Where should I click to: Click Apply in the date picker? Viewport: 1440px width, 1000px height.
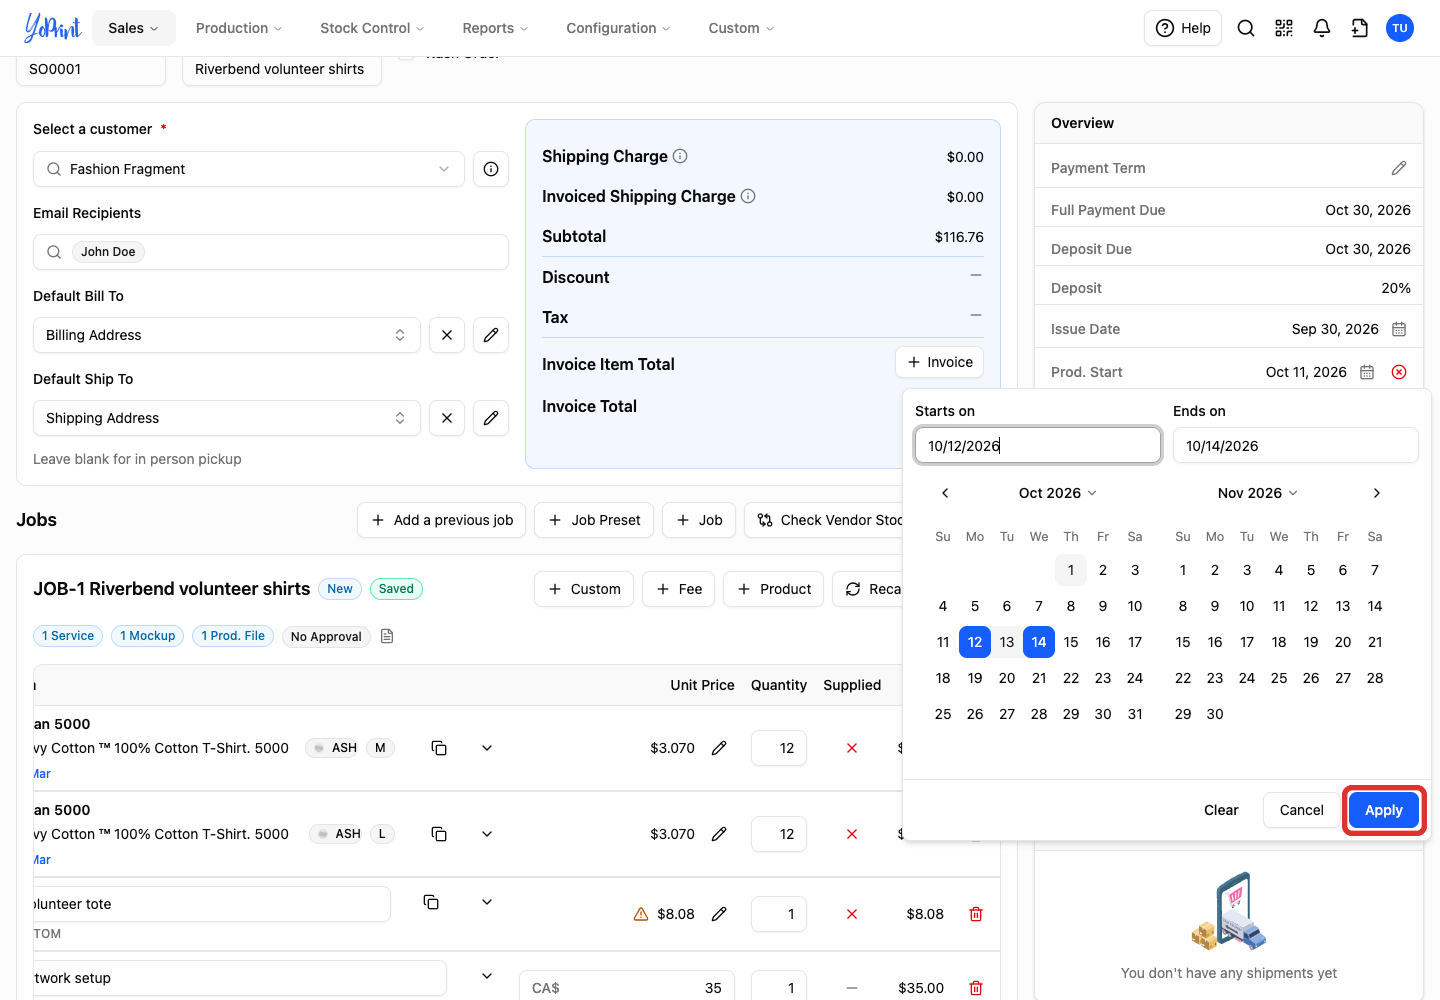1384,810
